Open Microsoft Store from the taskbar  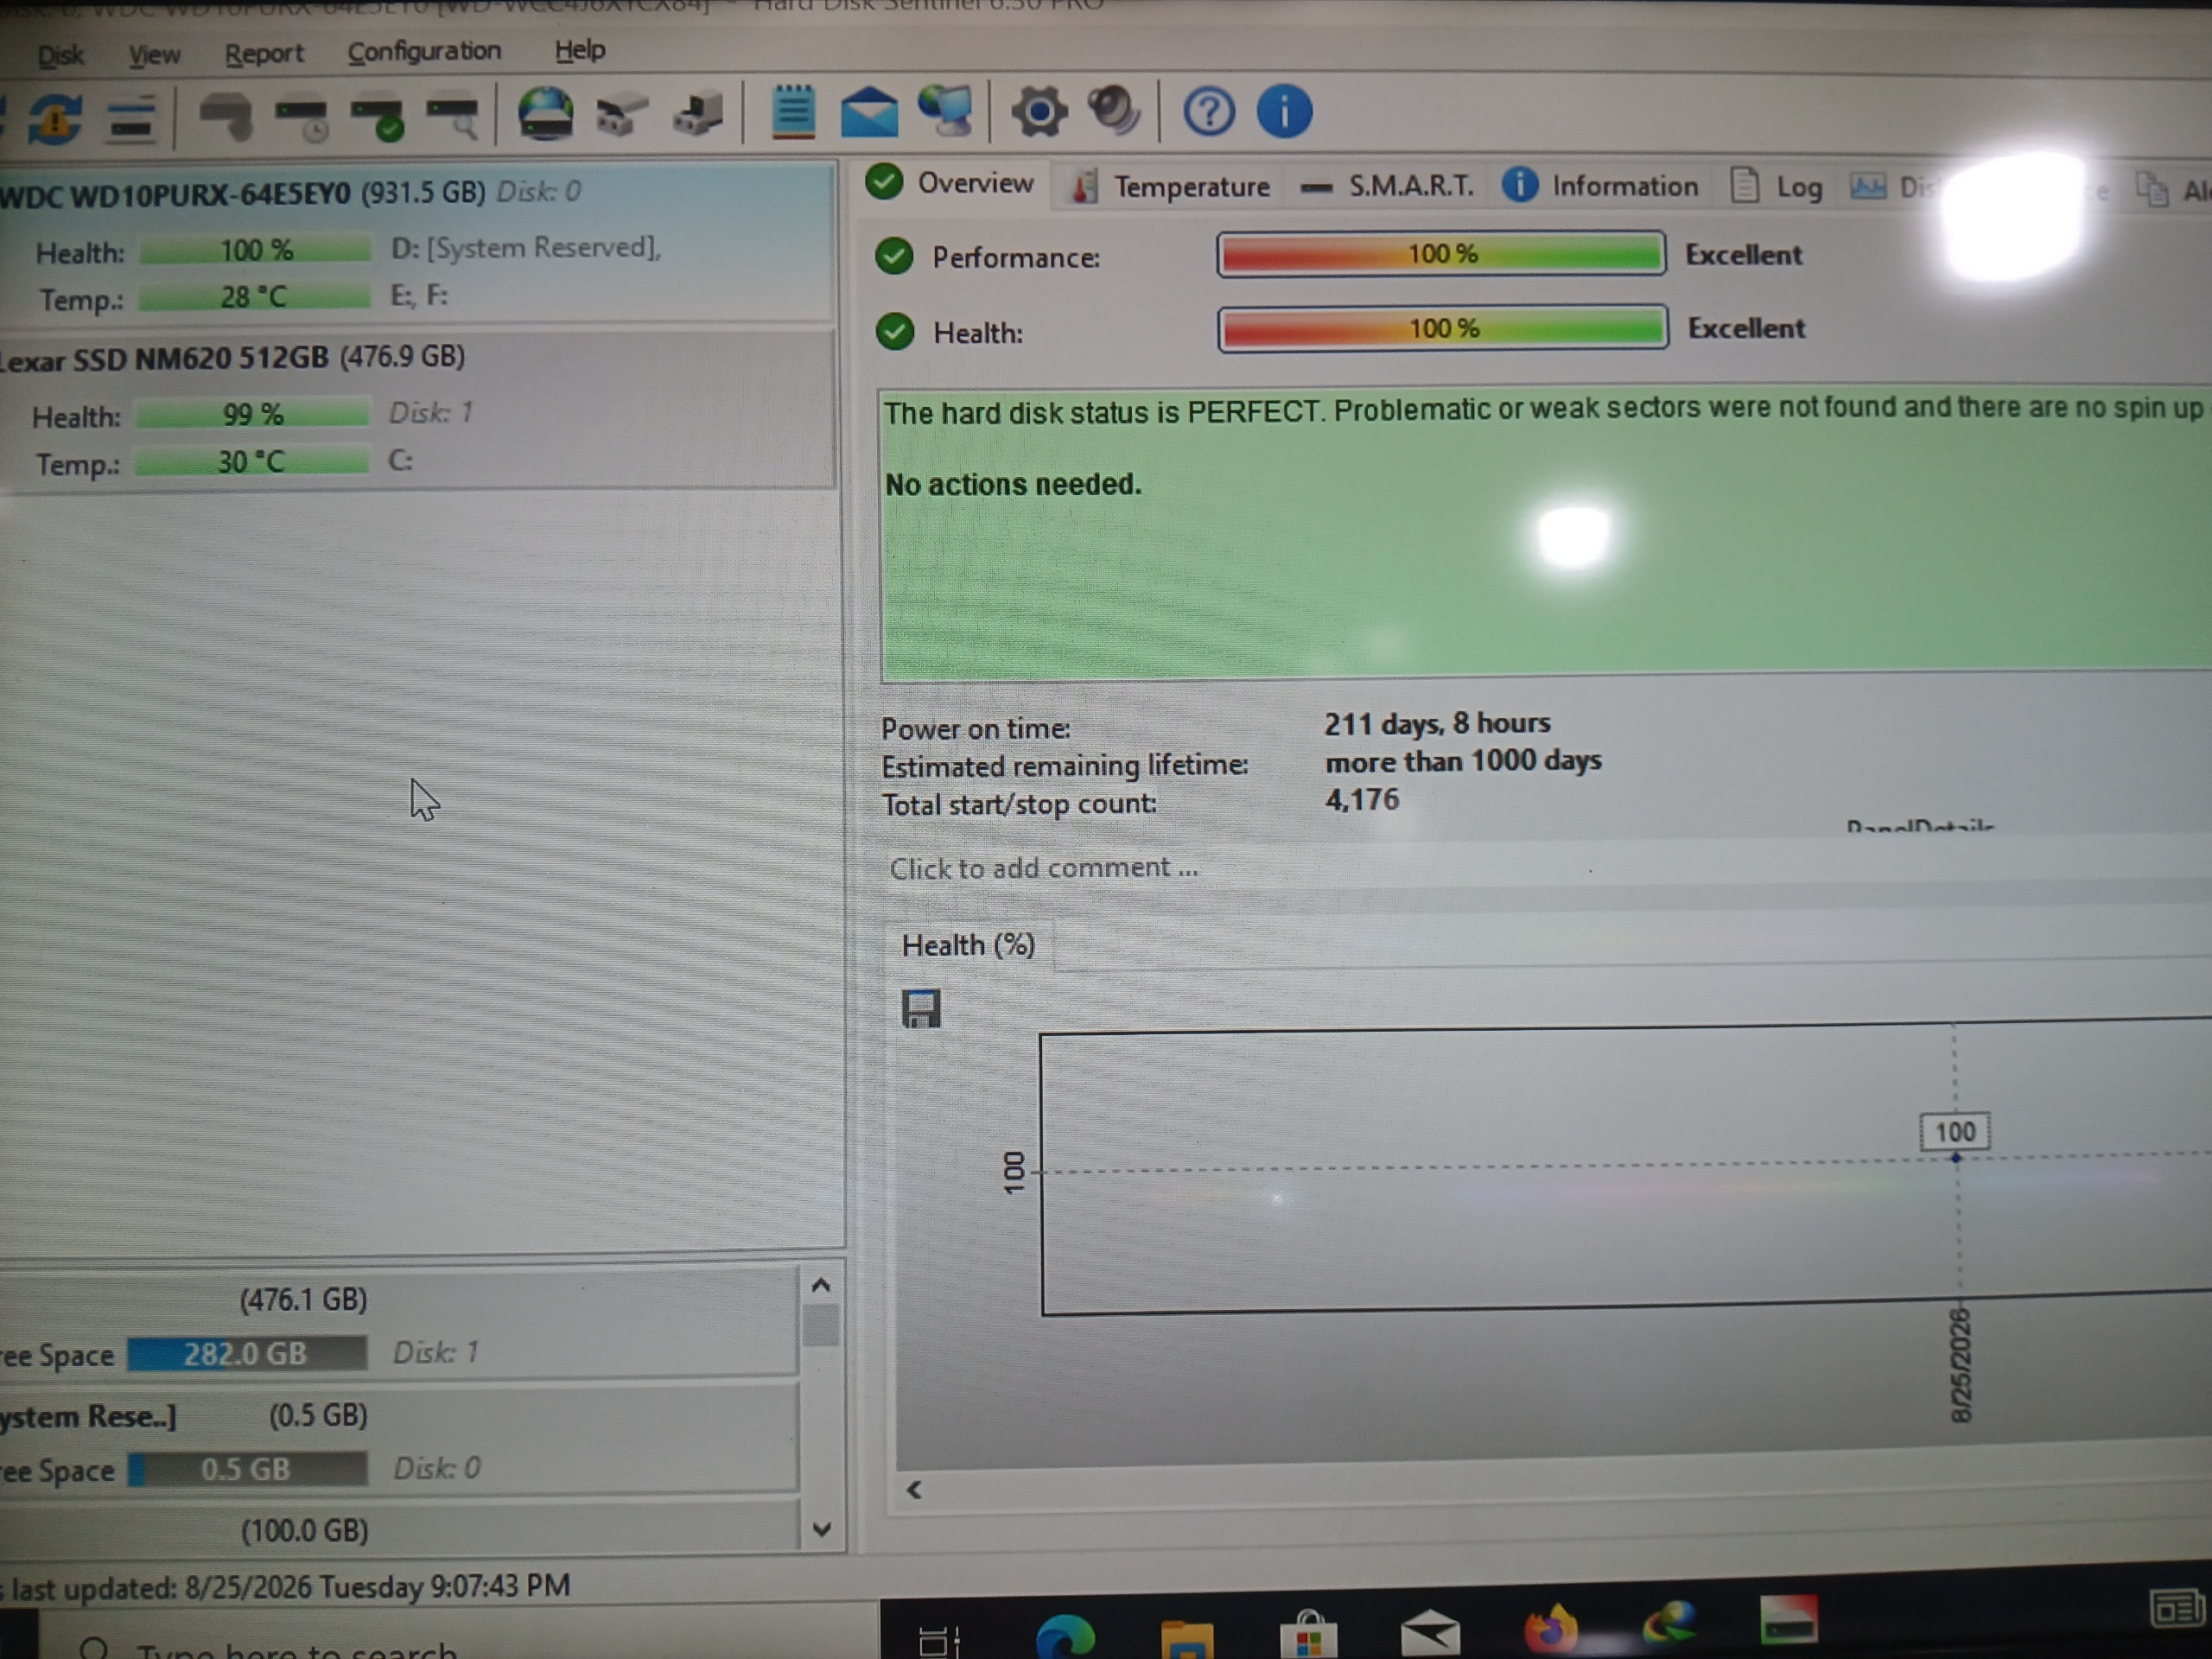[1308, 1635]
